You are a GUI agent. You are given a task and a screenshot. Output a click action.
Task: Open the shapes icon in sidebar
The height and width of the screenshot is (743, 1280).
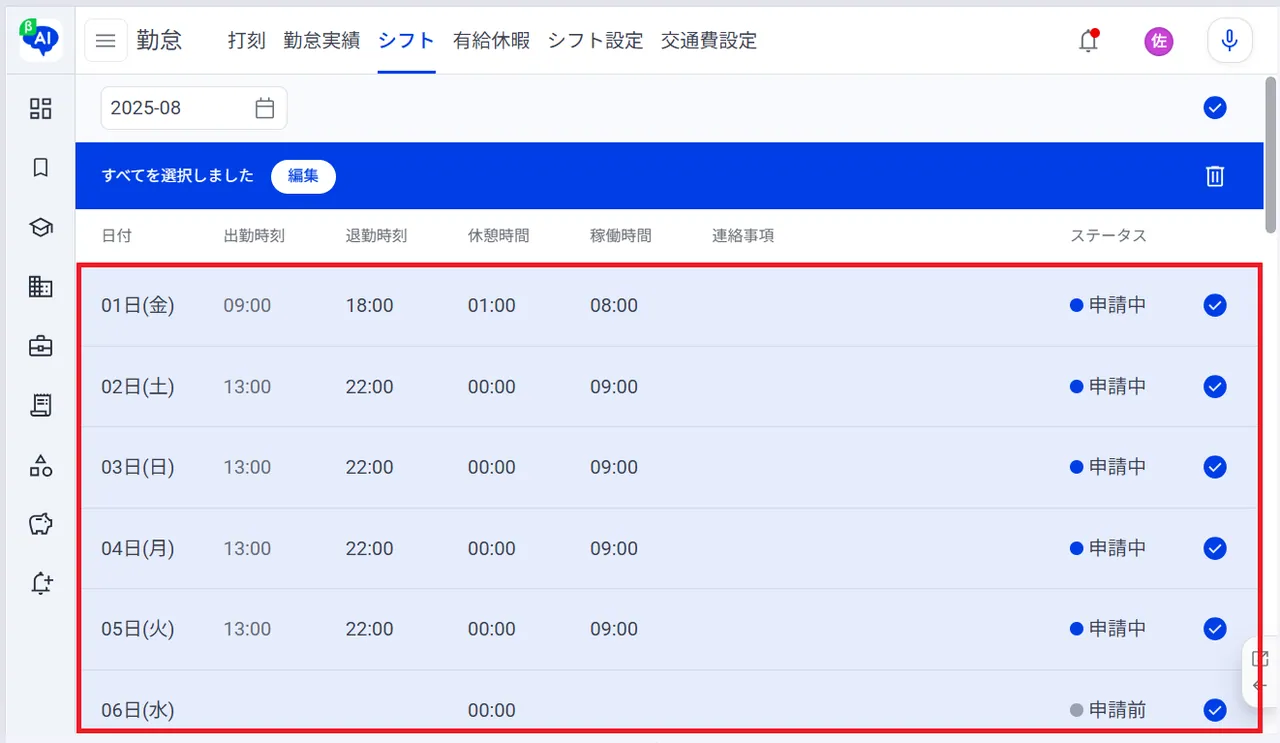click(40, 465)
